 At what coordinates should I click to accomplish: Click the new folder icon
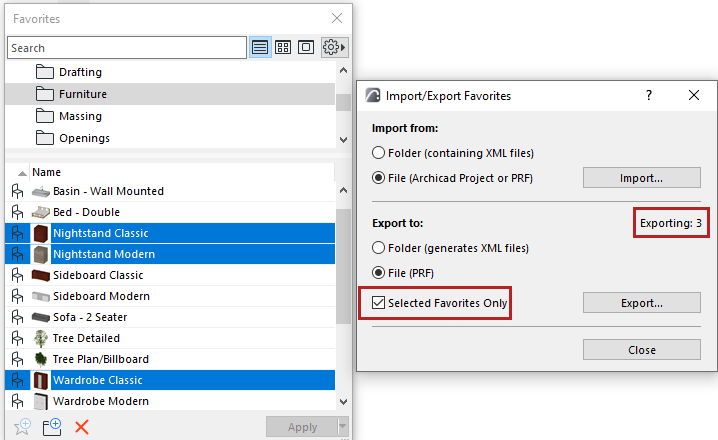click(52, 426)
